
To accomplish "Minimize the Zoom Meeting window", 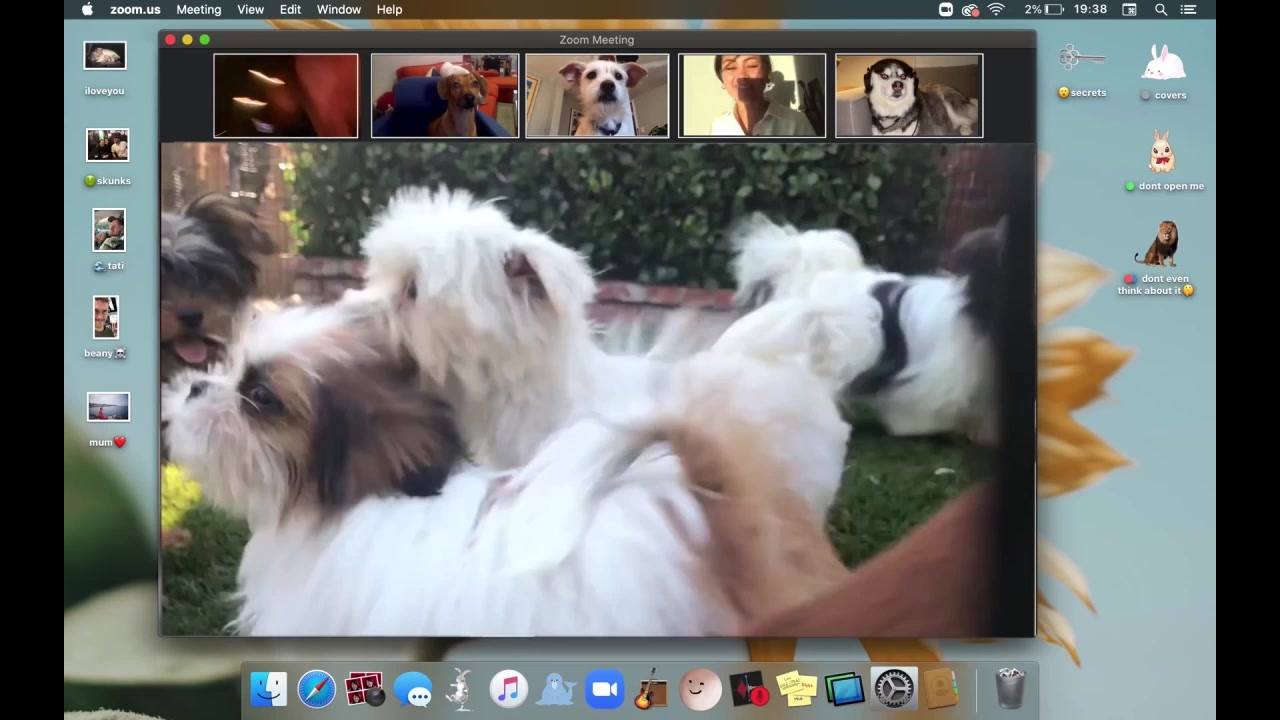I will pyautogui.click(x=187, y=40).
